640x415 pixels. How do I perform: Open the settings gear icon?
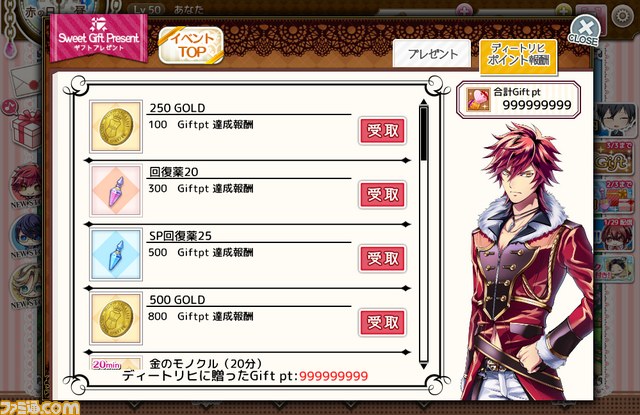622,16
